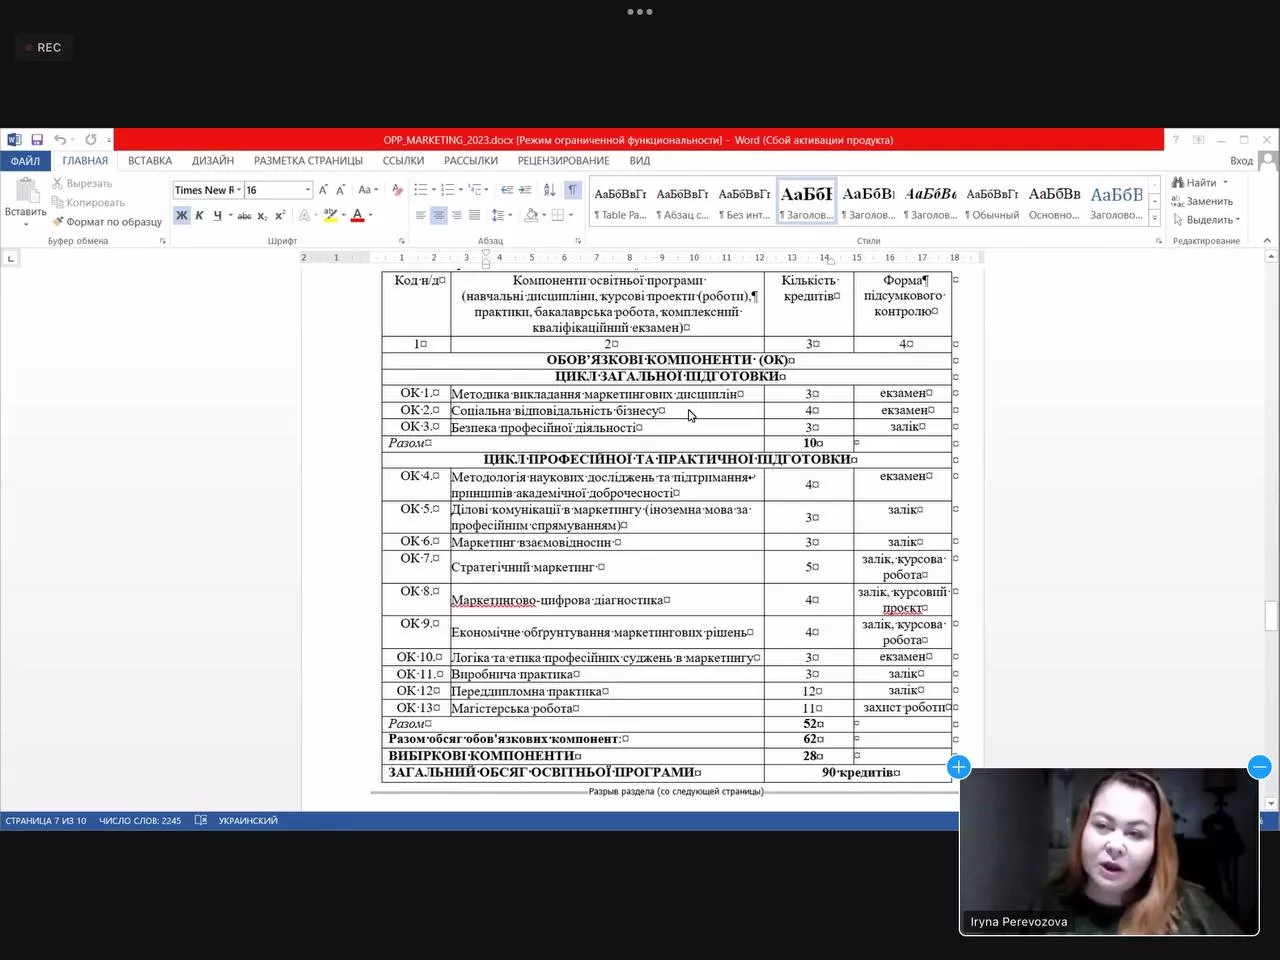Open the РЕЦЕНЗИРОВАНИЕ ribbon tab

(563, 161)
